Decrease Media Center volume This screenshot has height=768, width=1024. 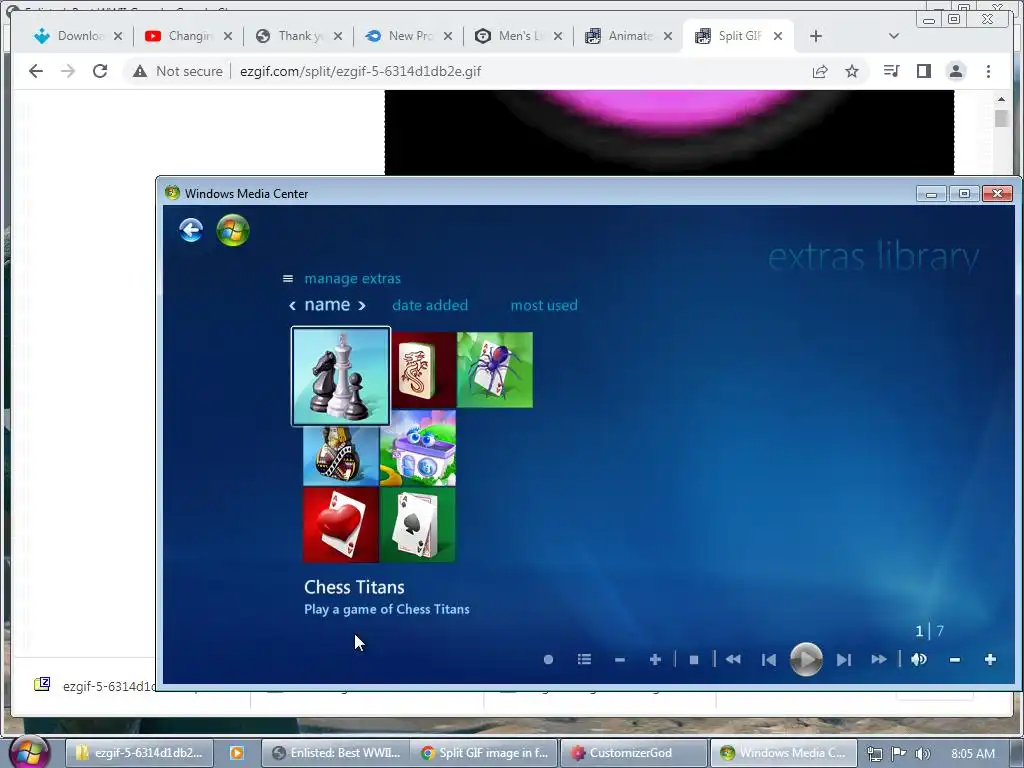(955, 660)
